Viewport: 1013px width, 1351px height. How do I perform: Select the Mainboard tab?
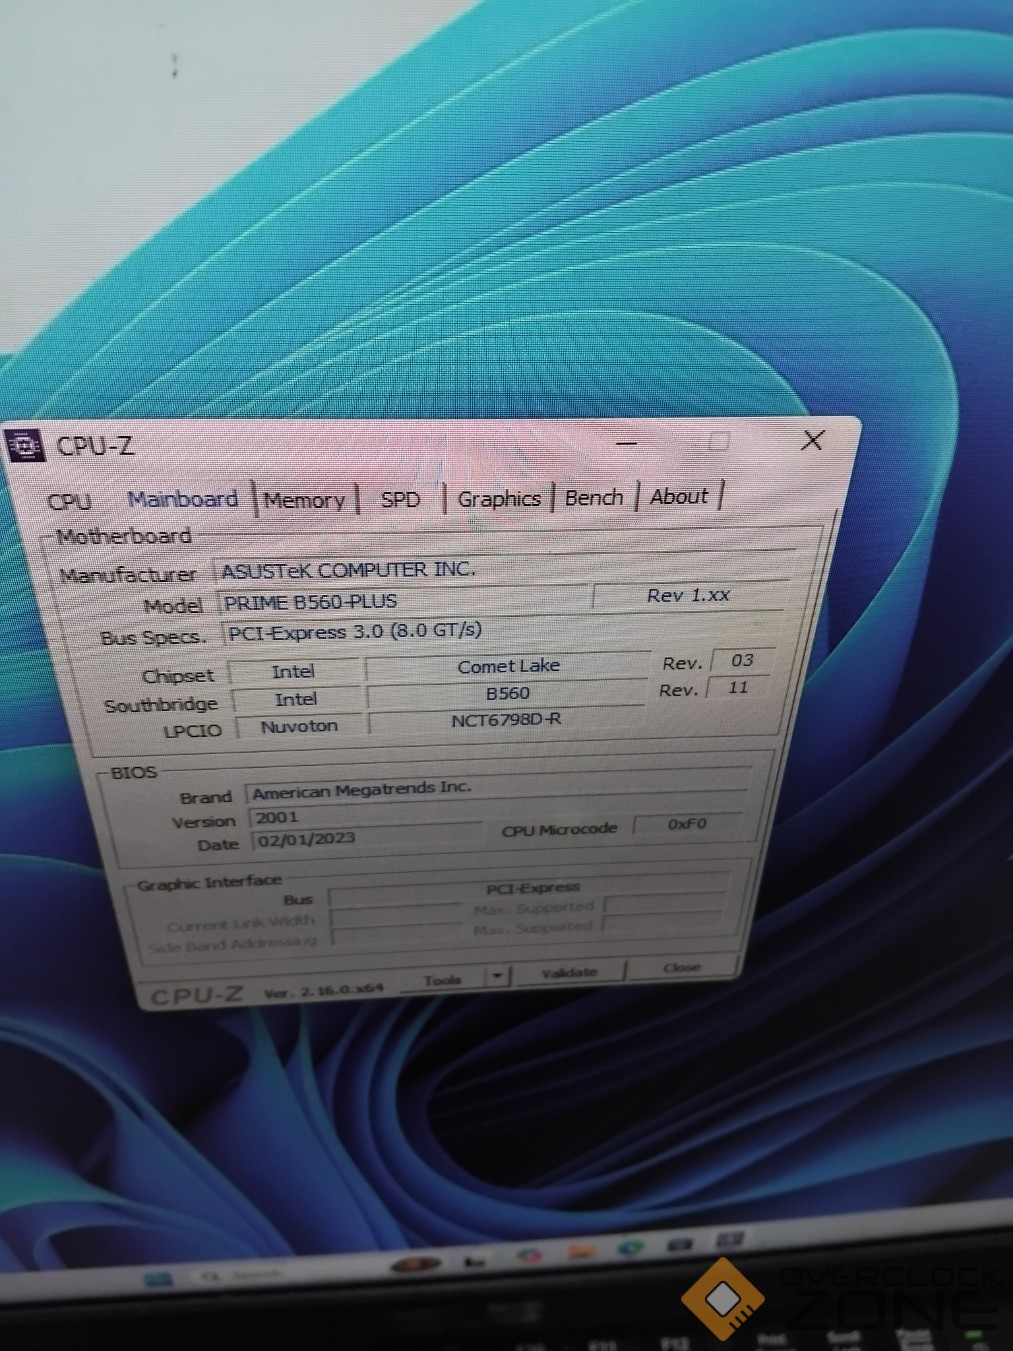183,499
